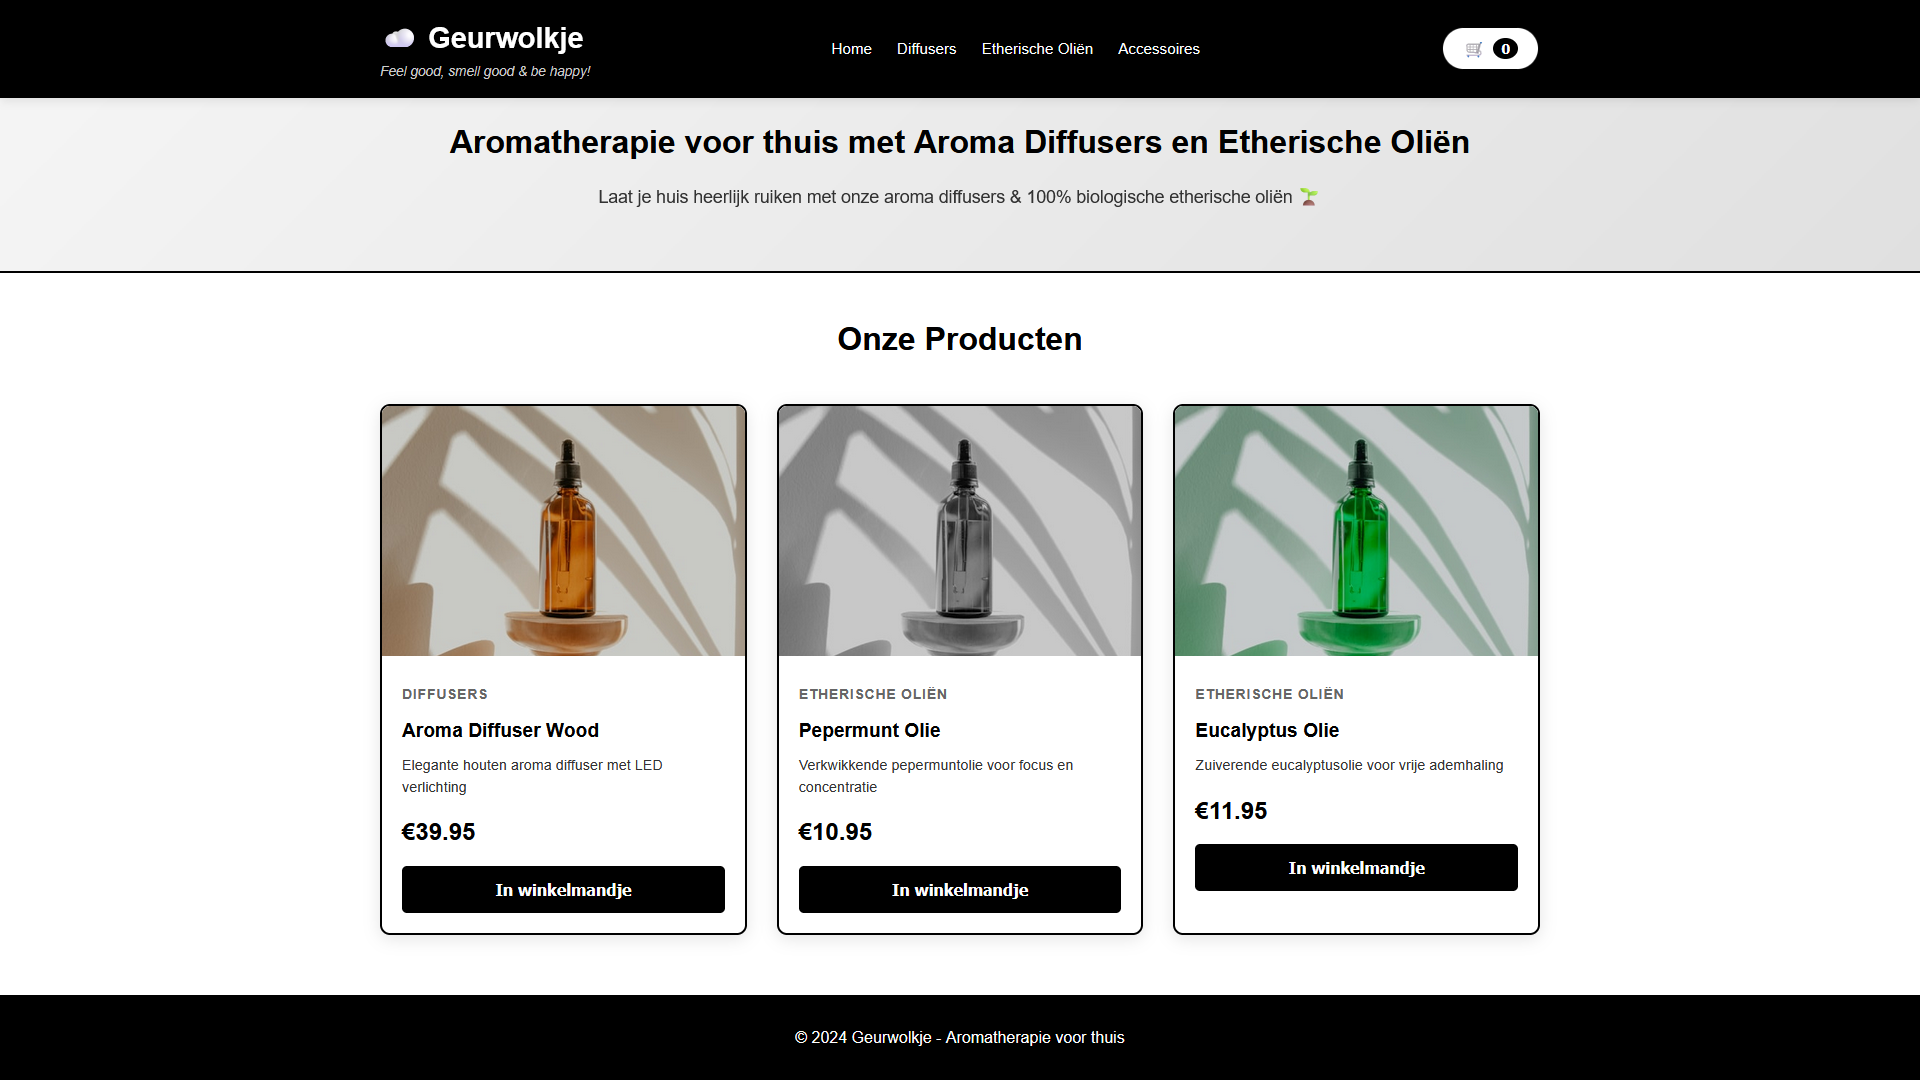Open the shopping cart icon
The height and width of the screenshot is (1080, 1920).
[1474, 49]
